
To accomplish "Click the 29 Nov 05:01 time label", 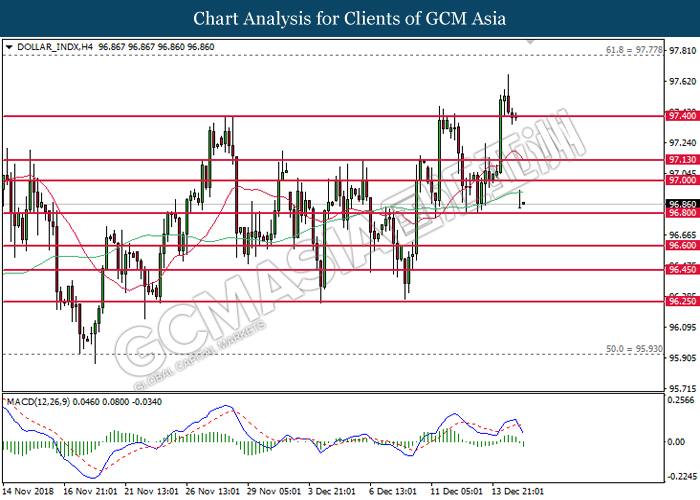I will point(274,492).
